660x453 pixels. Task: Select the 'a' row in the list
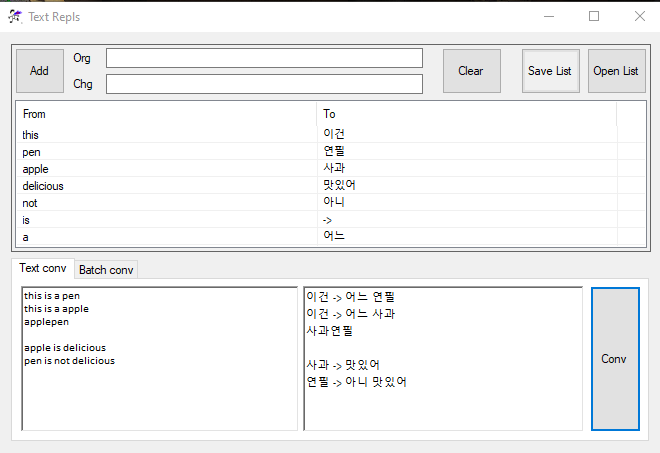click(330, 237)
